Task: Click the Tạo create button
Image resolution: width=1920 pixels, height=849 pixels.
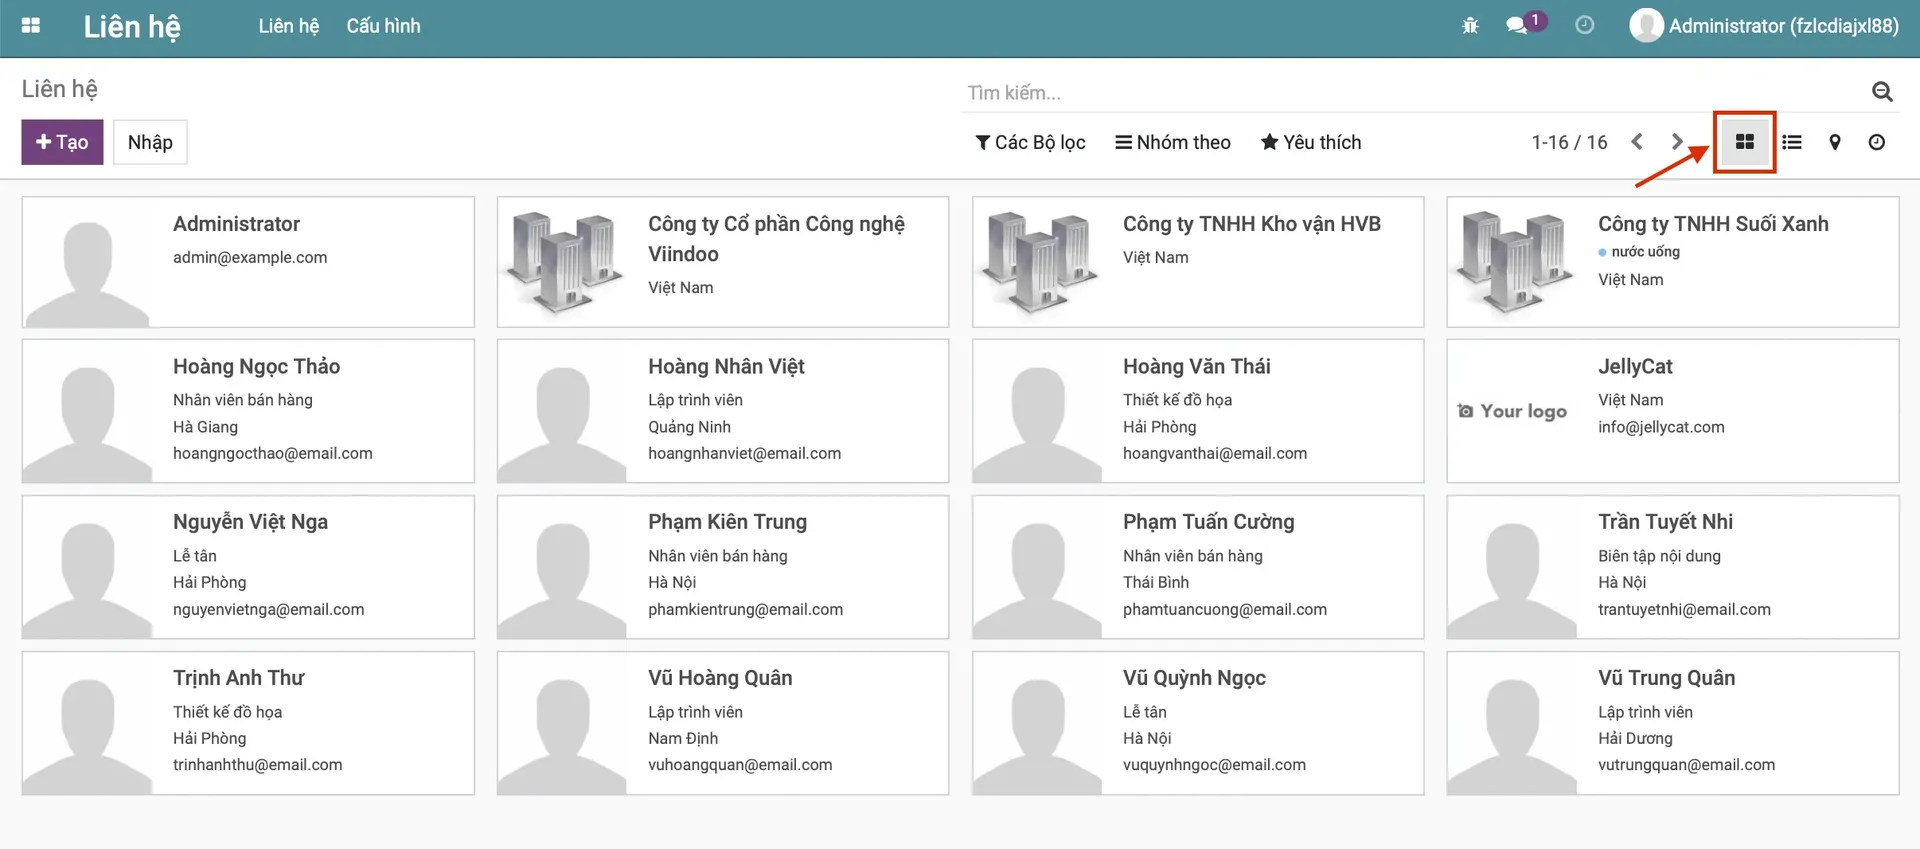Action: point(62,142)
